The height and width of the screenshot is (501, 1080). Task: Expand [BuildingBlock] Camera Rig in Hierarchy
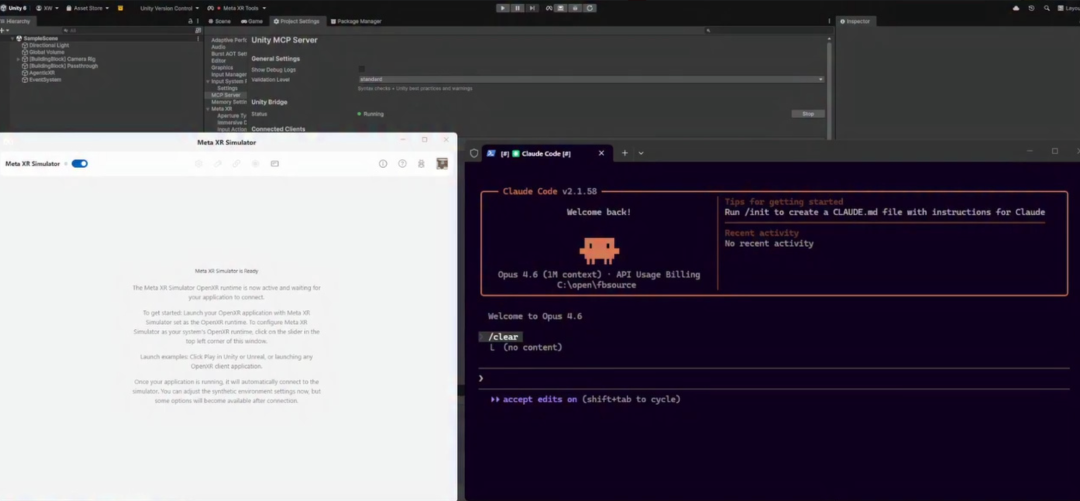coord(19,59)
